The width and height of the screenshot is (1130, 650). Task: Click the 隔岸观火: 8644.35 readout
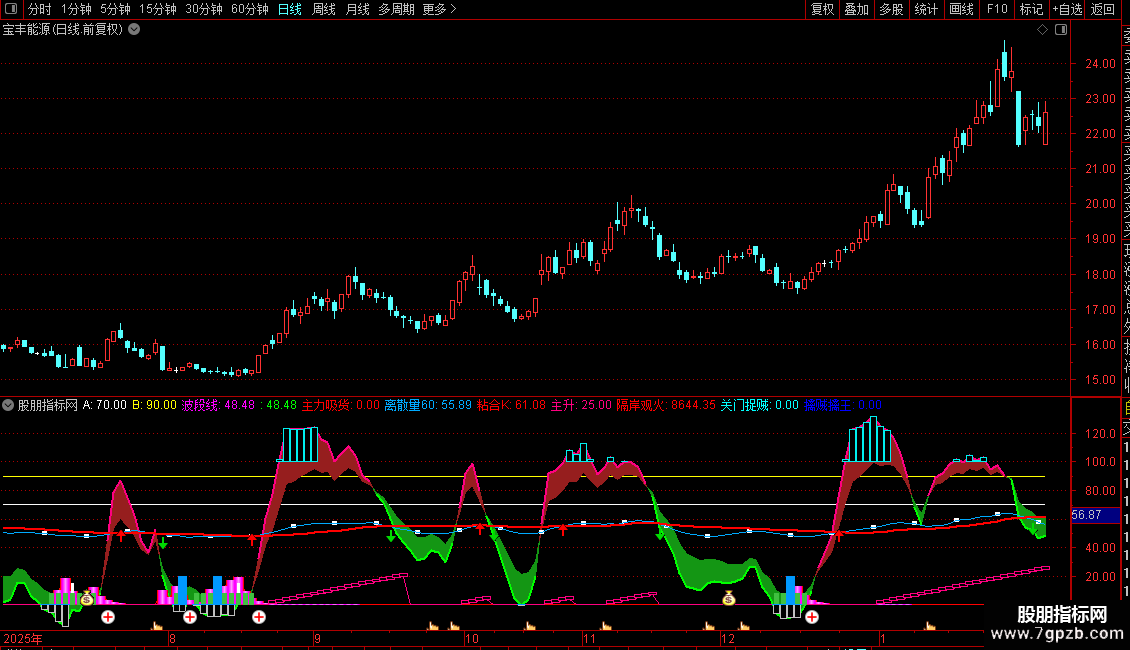666,405
